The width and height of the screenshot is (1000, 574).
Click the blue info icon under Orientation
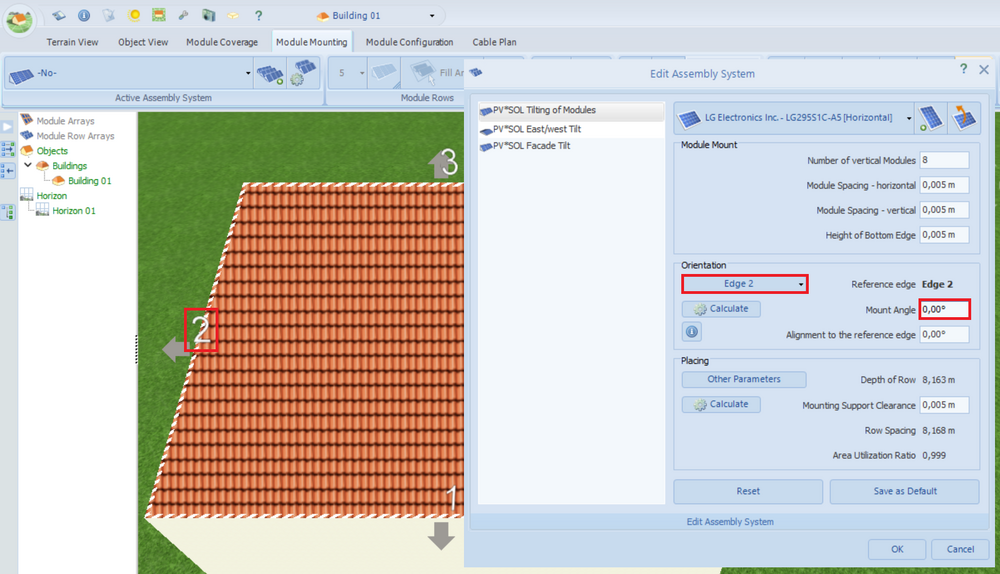click(x=691, y=332)
